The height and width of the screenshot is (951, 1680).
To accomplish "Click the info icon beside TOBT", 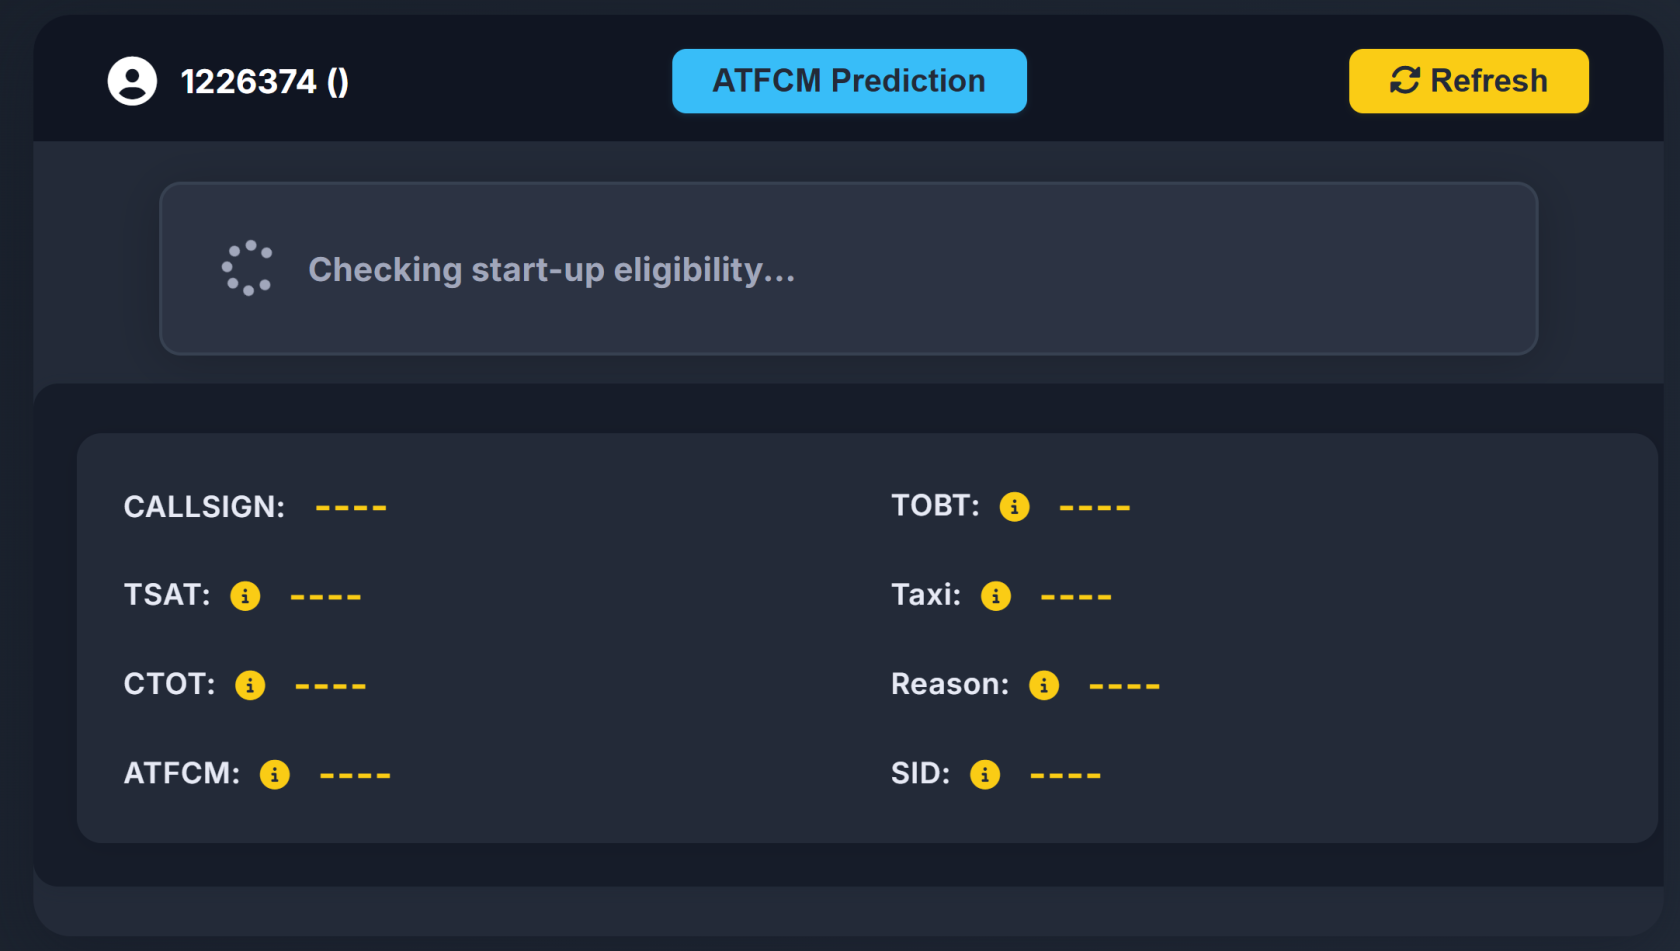I will [x=1014, y=507].
